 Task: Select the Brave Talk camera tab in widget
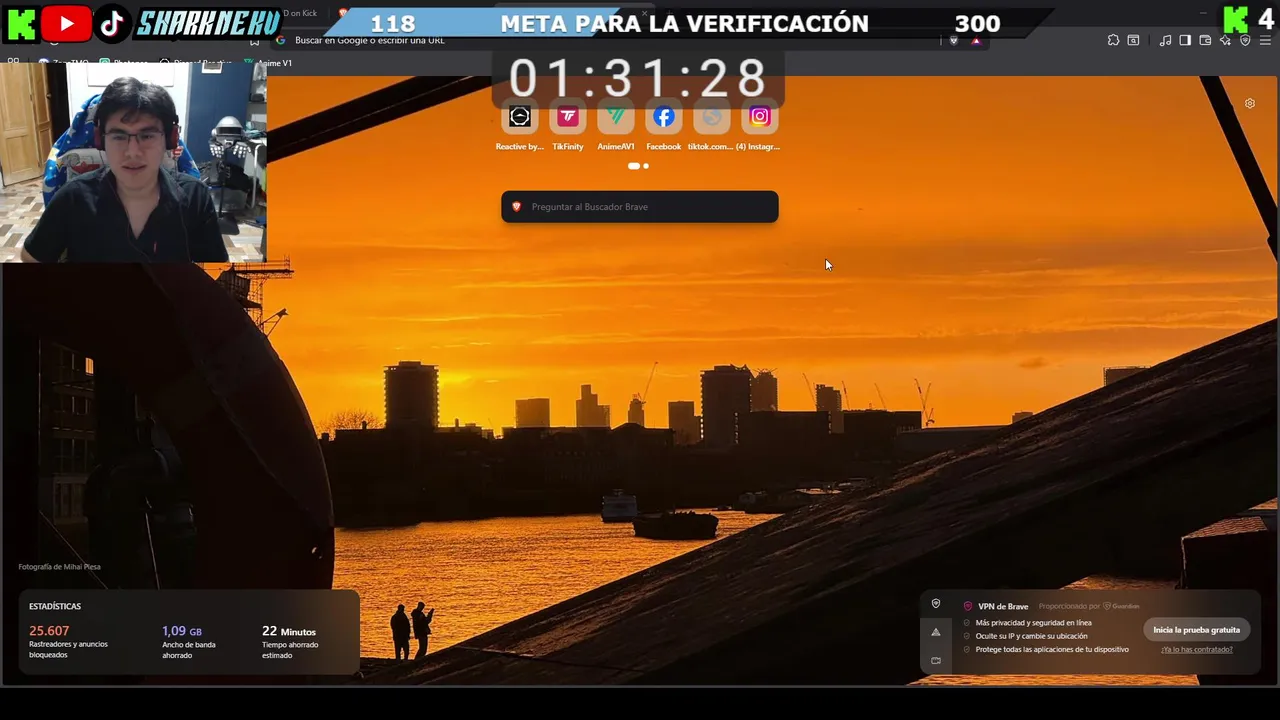tap(936, 660)
